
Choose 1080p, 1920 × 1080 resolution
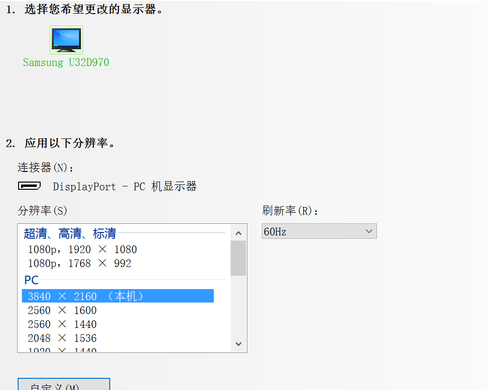(82, 249)
